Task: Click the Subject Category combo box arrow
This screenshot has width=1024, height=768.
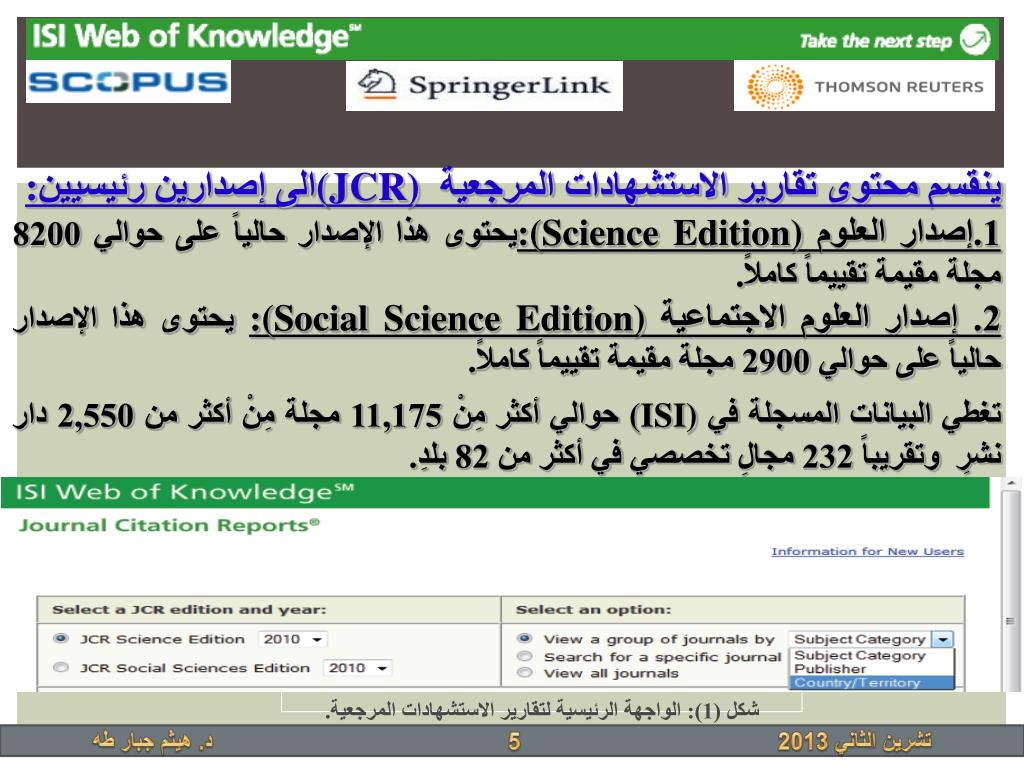Action: click(942, 639)
